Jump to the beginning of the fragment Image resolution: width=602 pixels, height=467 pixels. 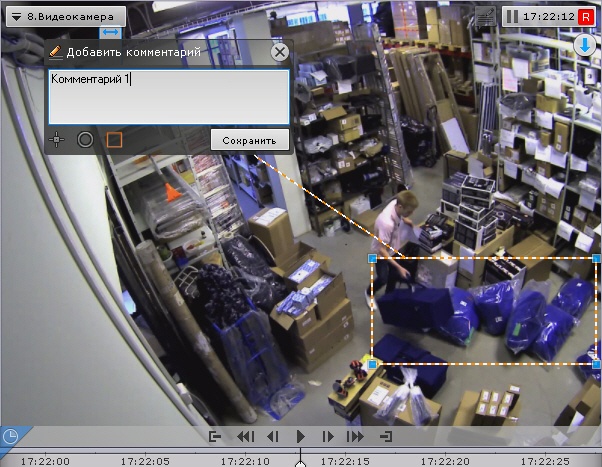coord(215,436)
